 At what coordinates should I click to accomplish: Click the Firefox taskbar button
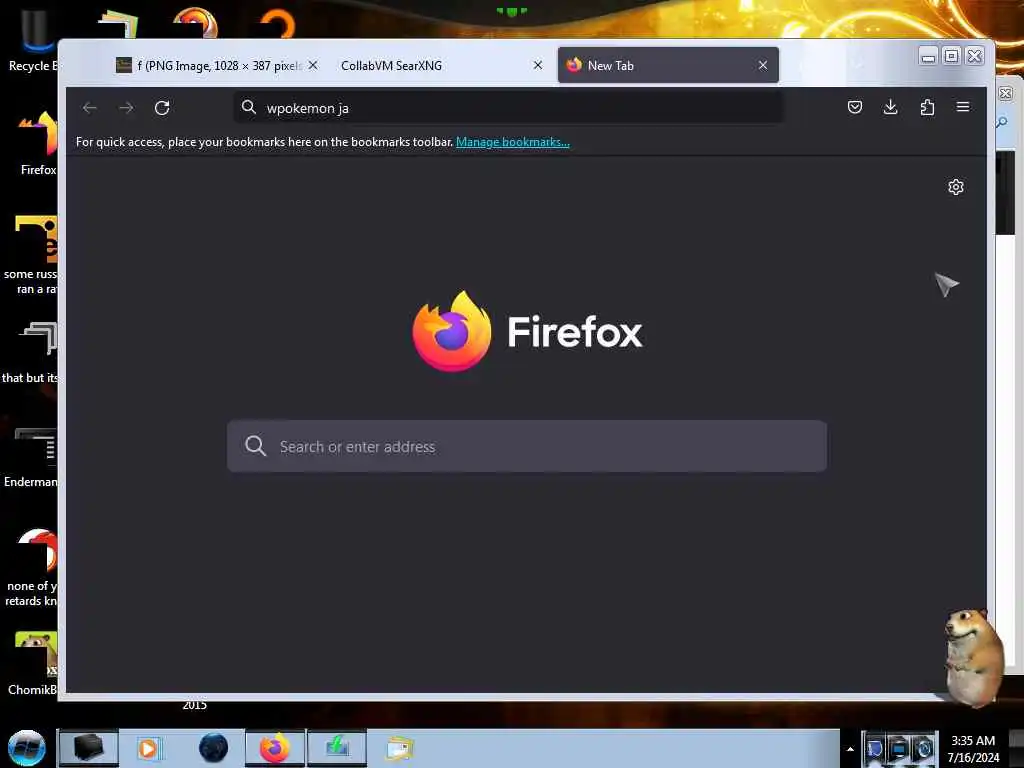[275, 748]
